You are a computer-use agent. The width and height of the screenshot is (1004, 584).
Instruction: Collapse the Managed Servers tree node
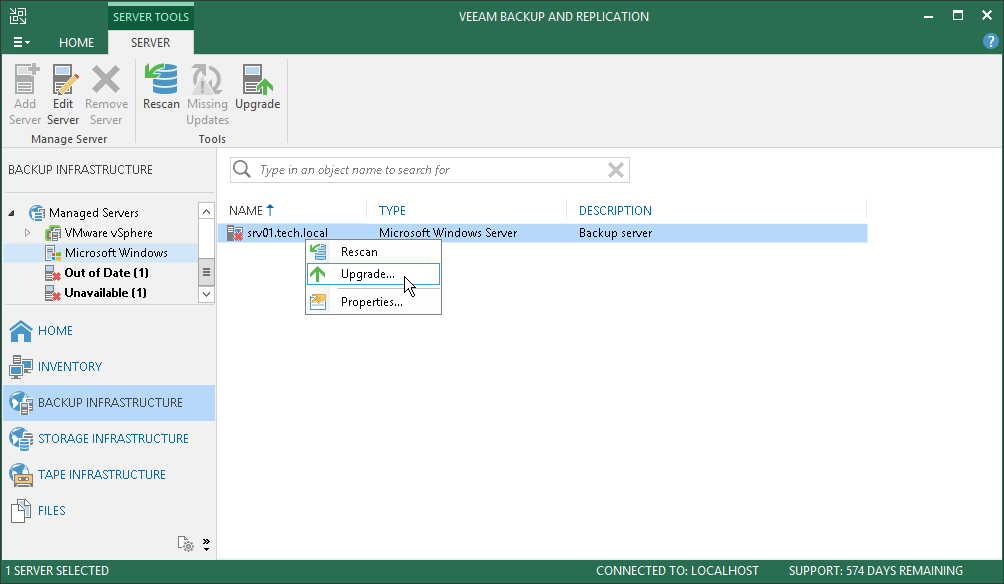pyautogui.click(x=12, y=213)
